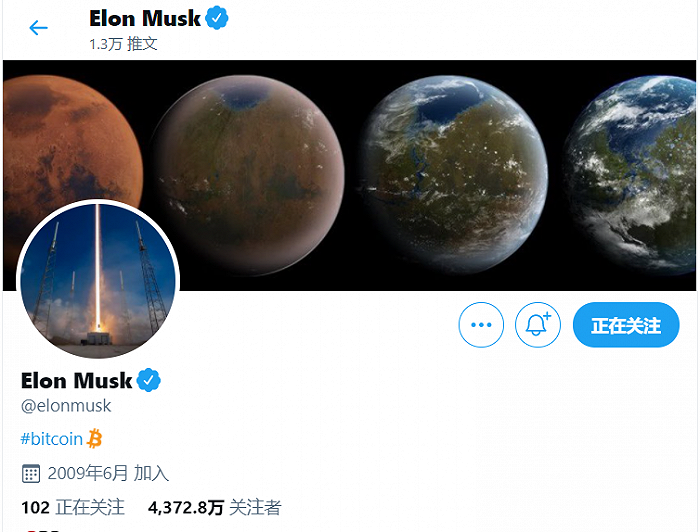Click verified badge next to profile name

coord(149,380)
